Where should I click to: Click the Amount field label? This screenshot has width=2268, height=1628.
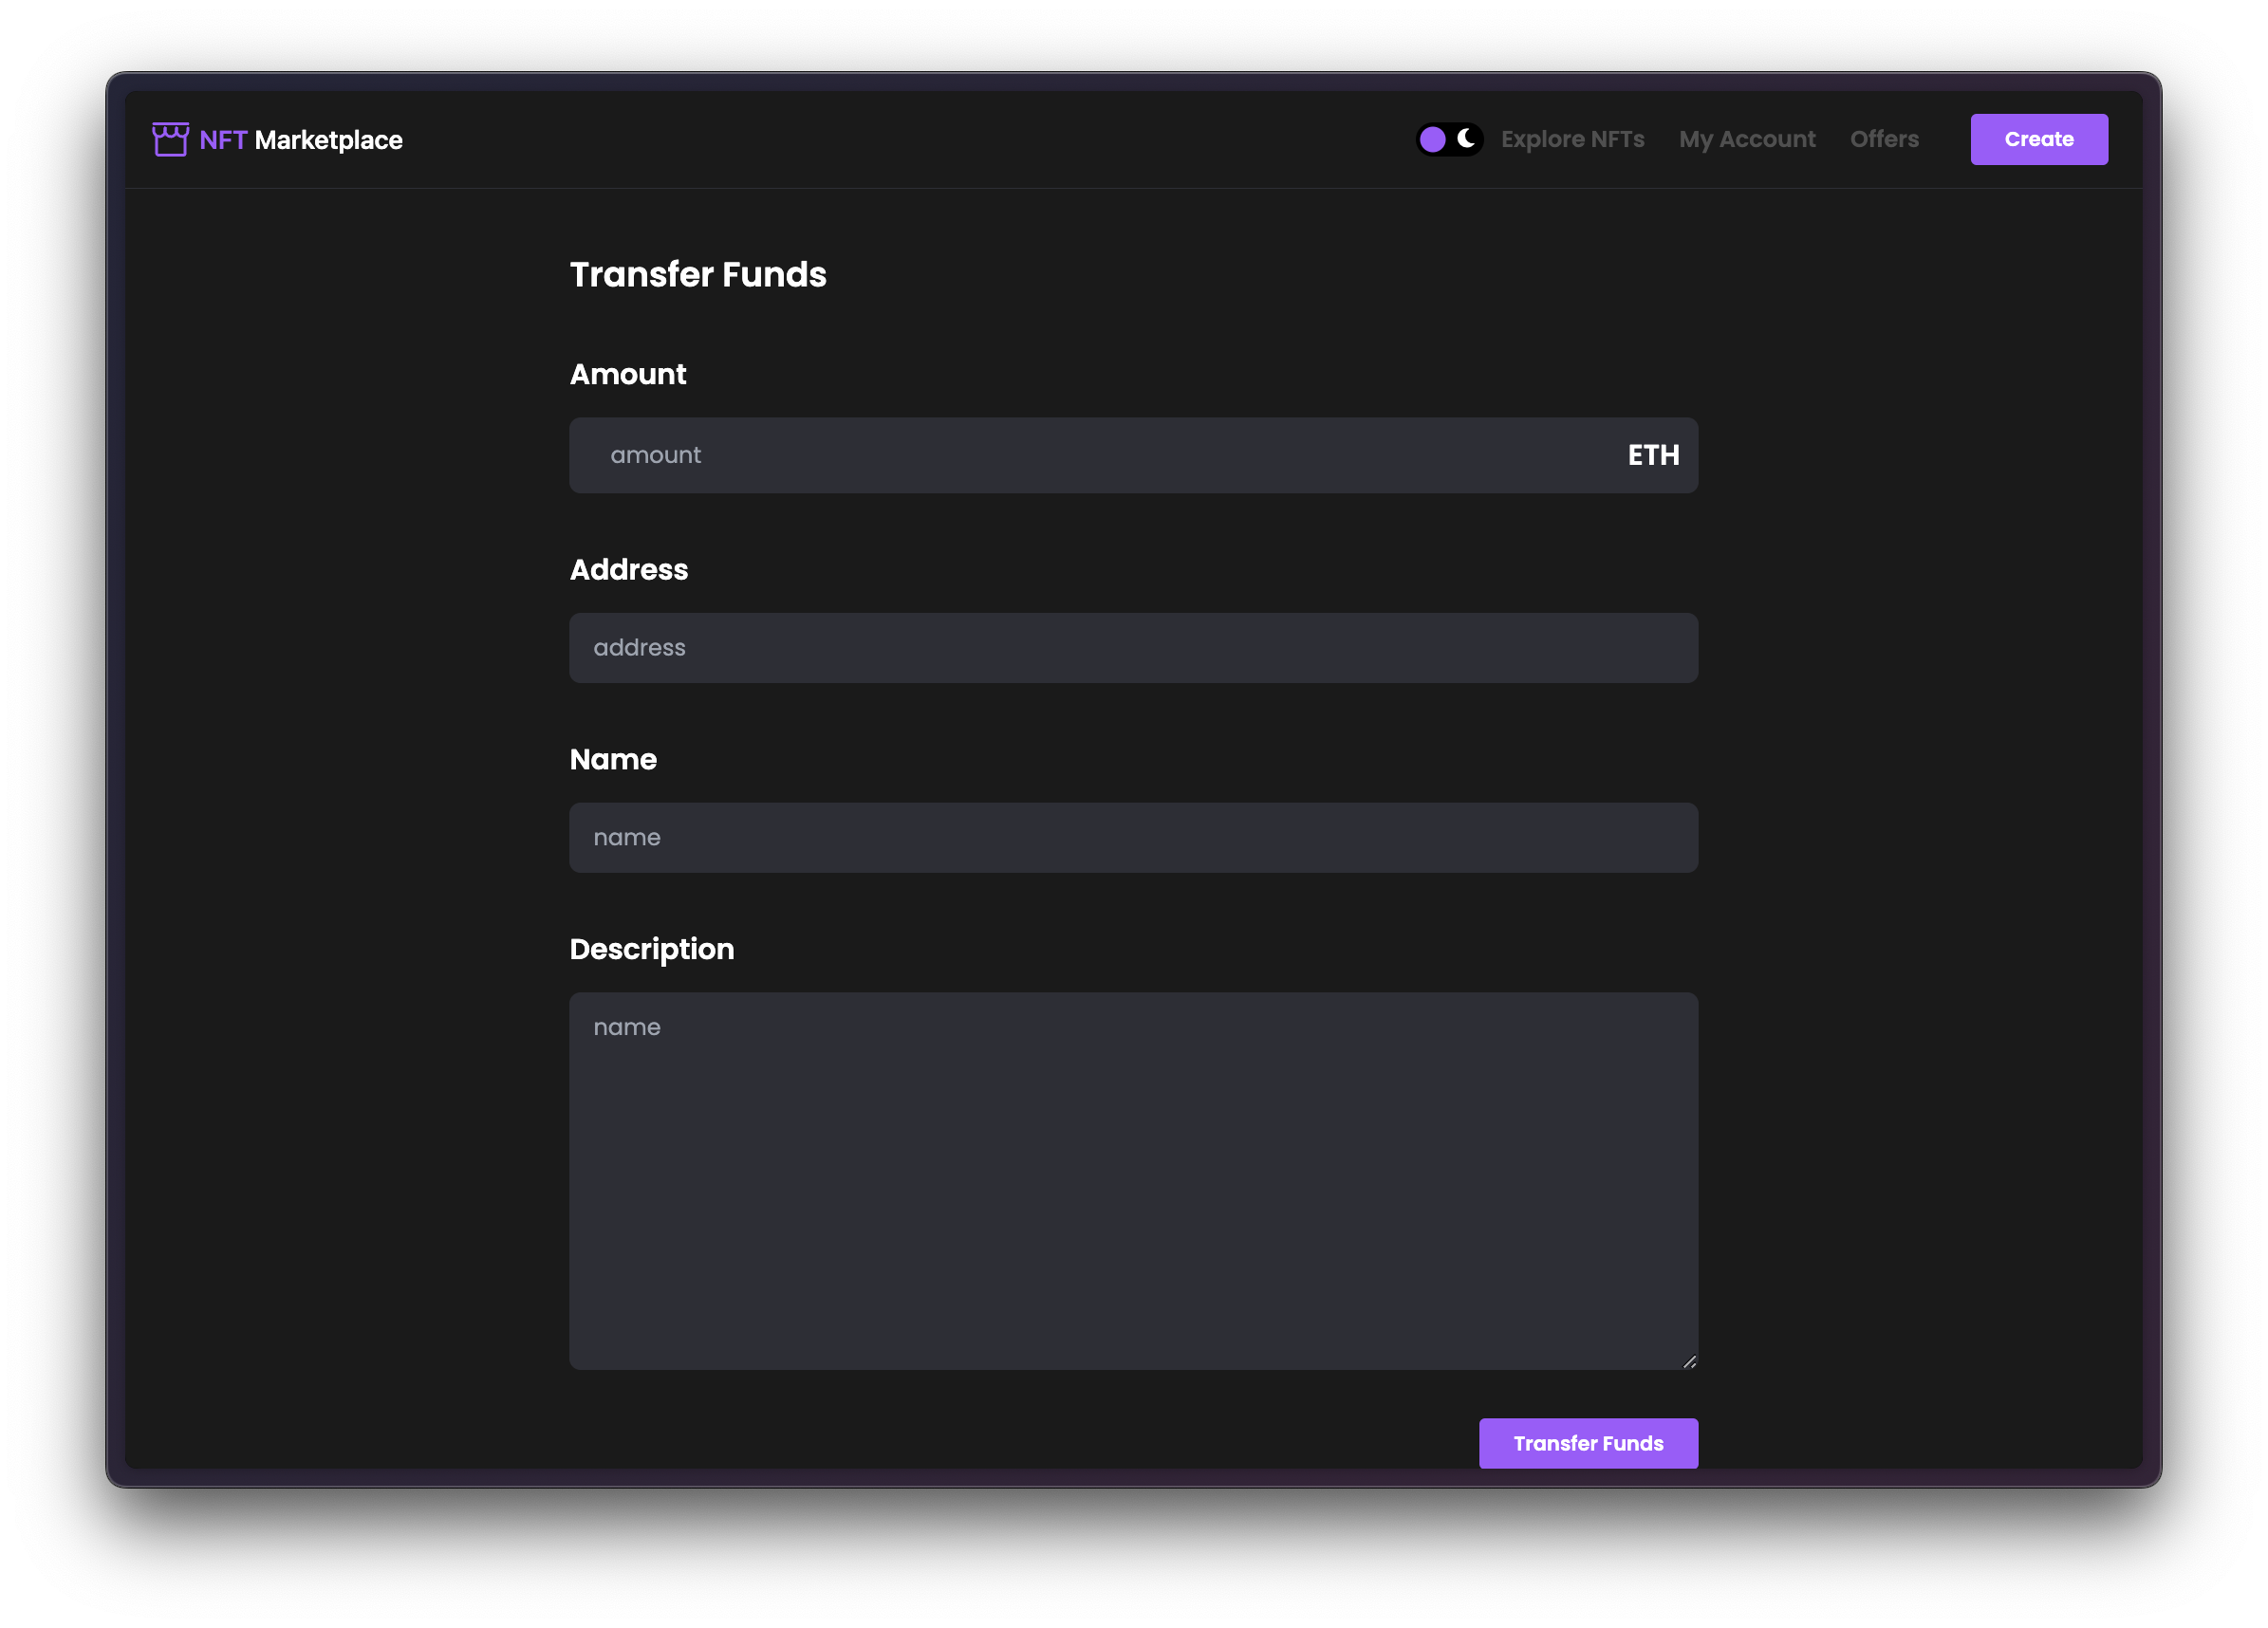(628, 374)
